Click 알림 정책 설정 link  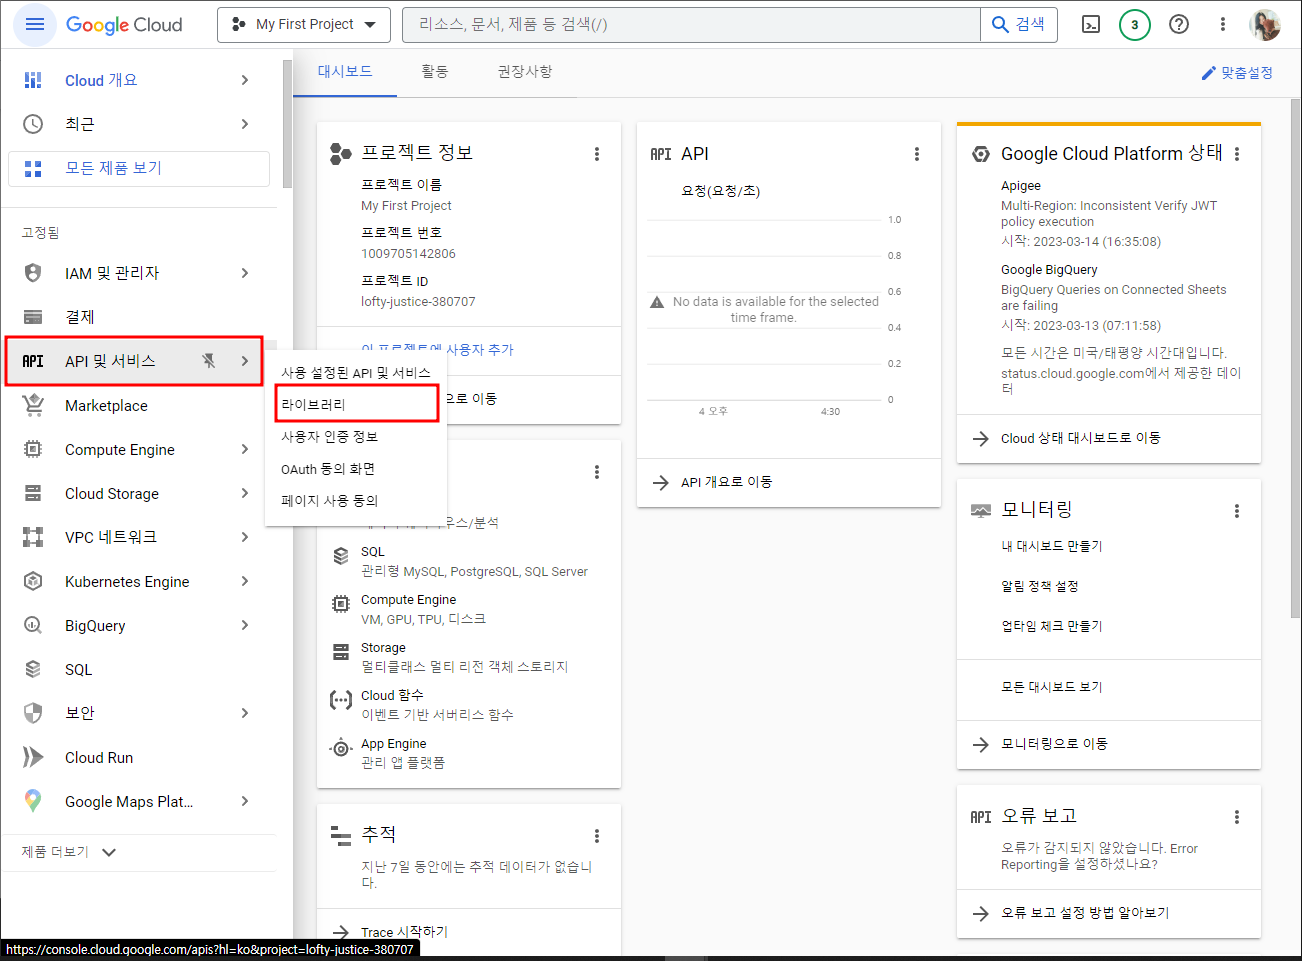(1040, 586)
